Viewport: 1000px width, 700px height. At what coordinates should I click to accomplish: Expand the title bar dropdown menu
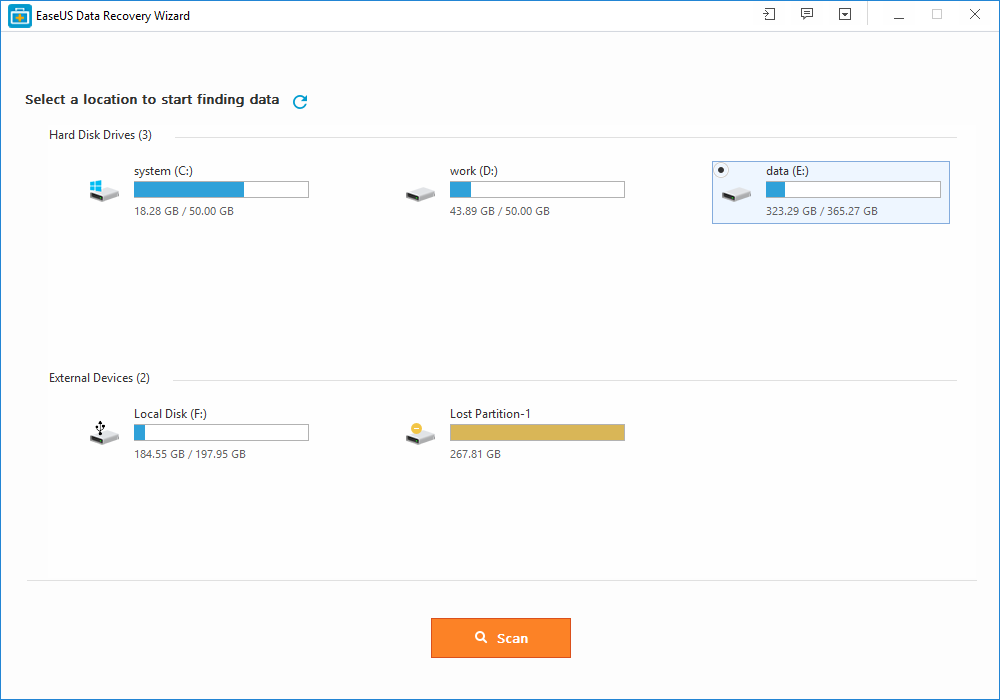coord(845,15)
